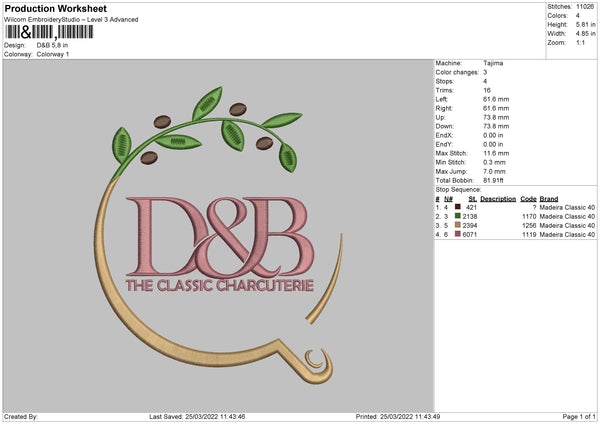The image size is (600, 424).
Task: Click 'Wilcom EmbroideryStudio – Level 3 Advanced' text
Action: 71,20
